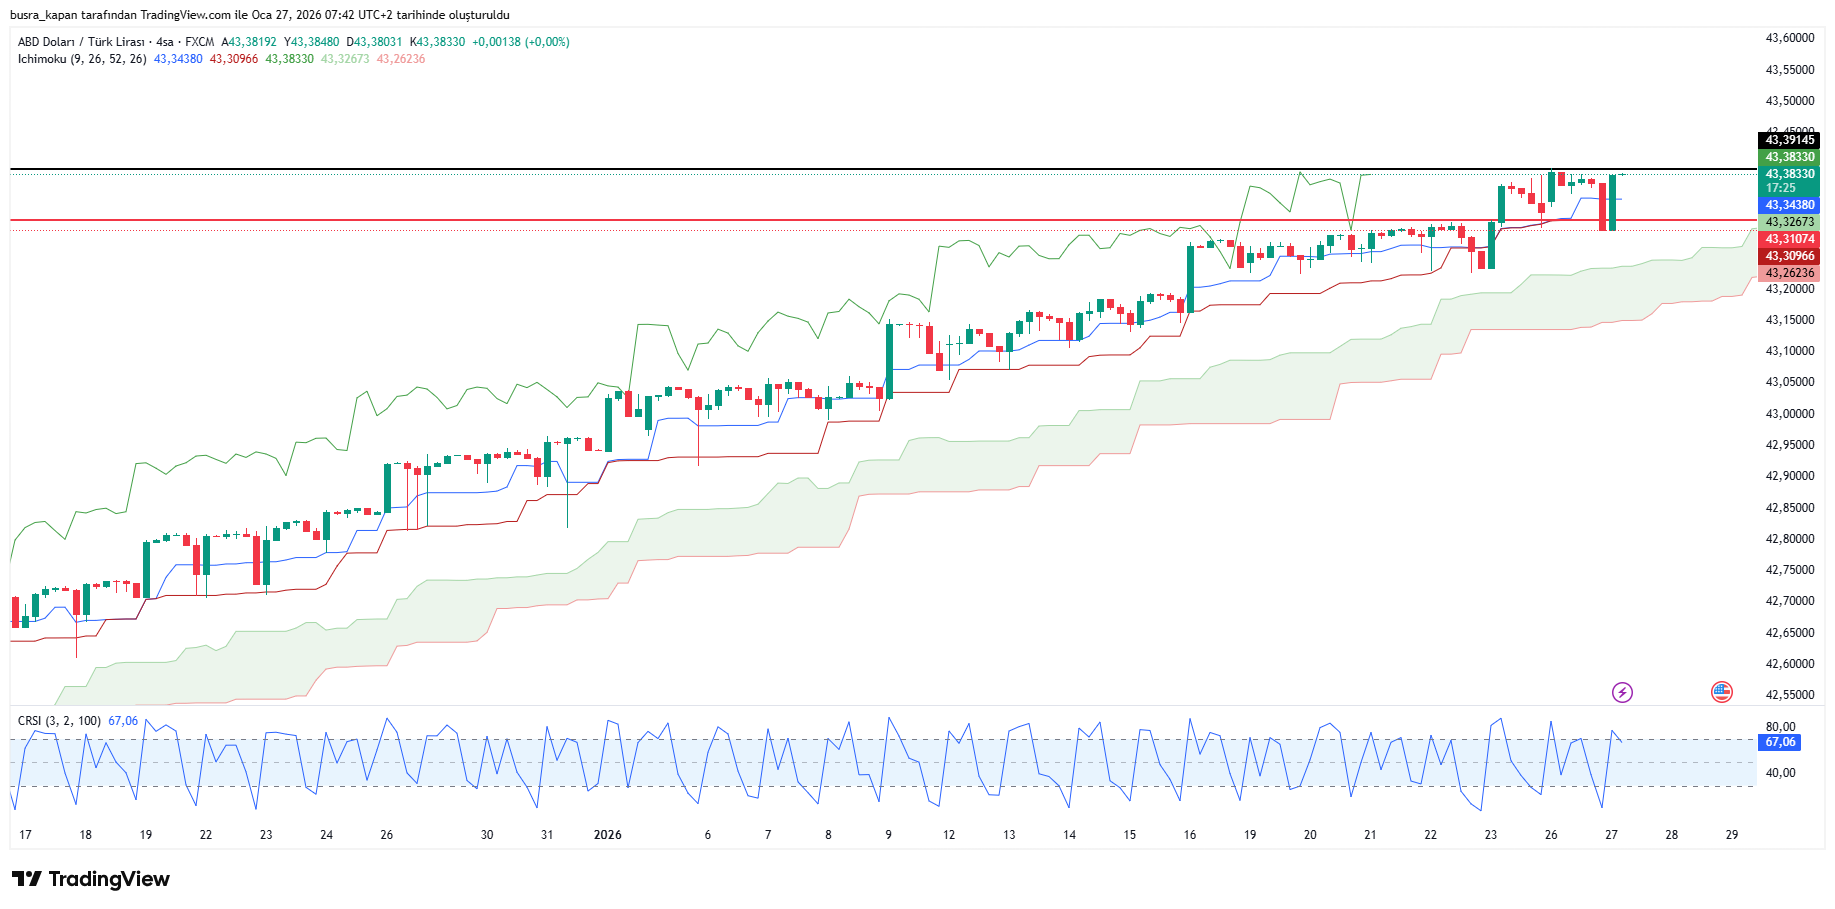The width and height of the screenshot is (1835, 909).
Task: Click the busra_kapan header attribution text
Action: click(259, 15)
